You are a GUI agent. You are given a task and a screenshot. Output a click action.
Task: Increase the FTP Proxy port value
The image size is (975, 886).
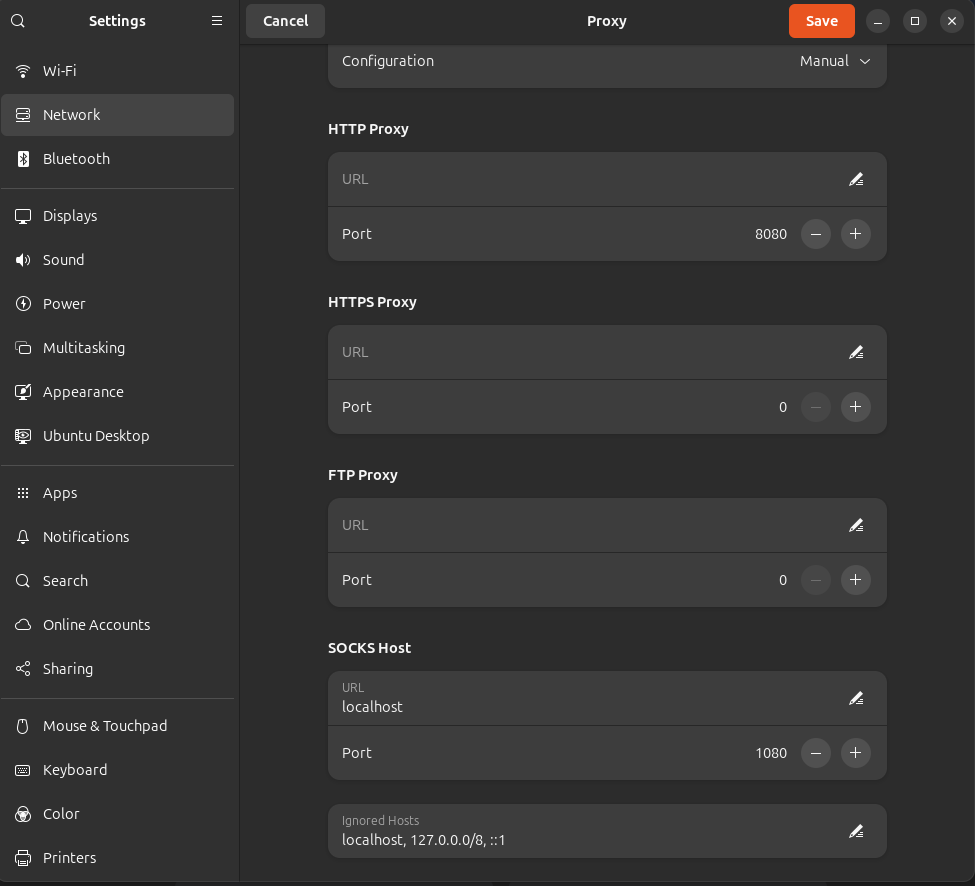(x=855, y=580)
